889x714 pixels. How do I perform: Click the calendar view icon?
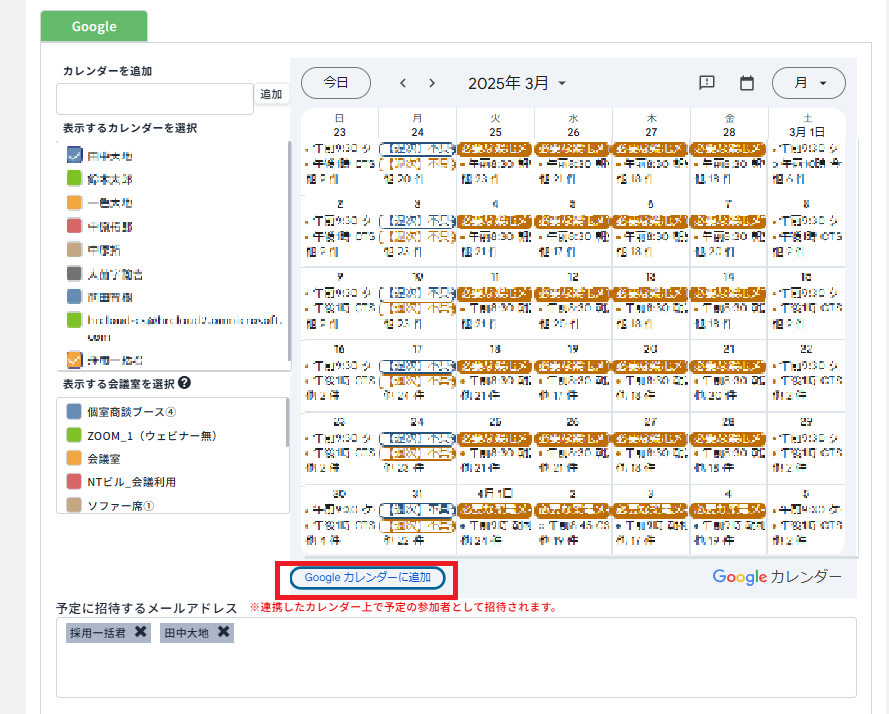746,83
